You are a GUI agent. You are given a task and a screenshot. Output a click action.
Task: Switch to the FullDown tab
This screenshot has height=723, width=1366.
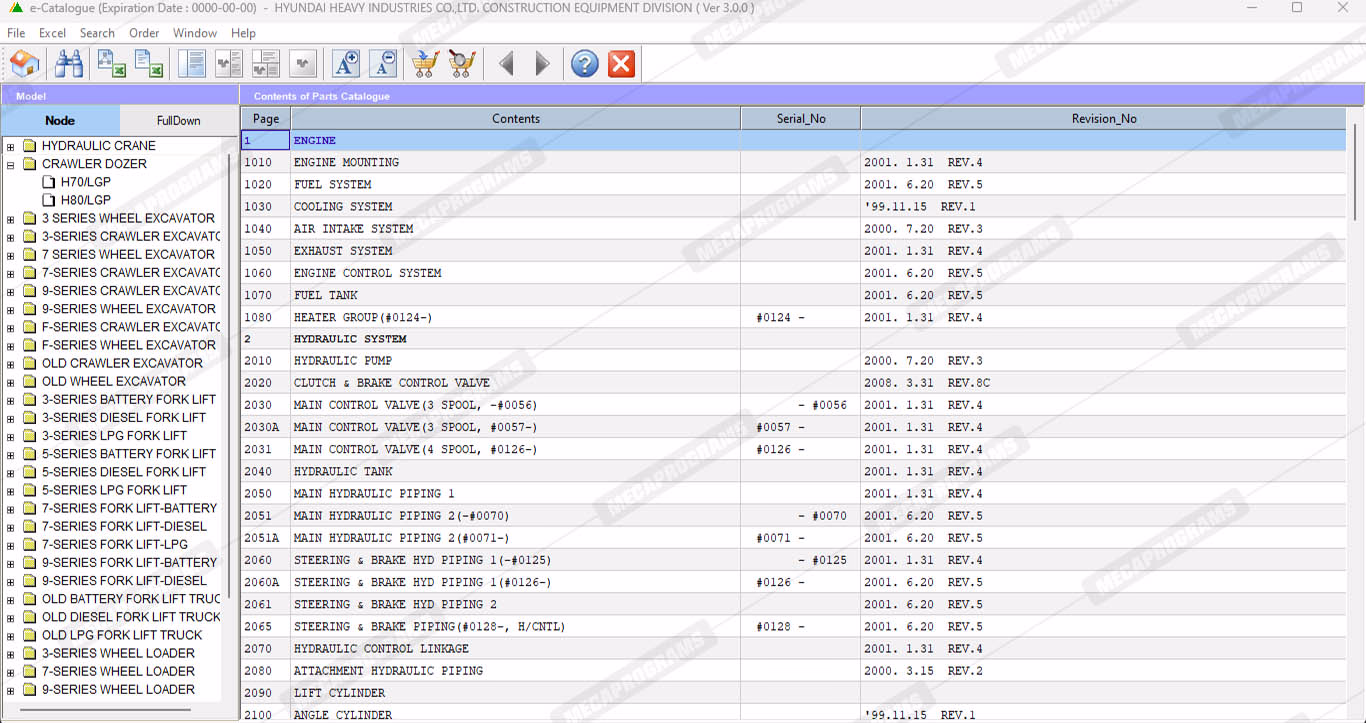tap(178, 120)
